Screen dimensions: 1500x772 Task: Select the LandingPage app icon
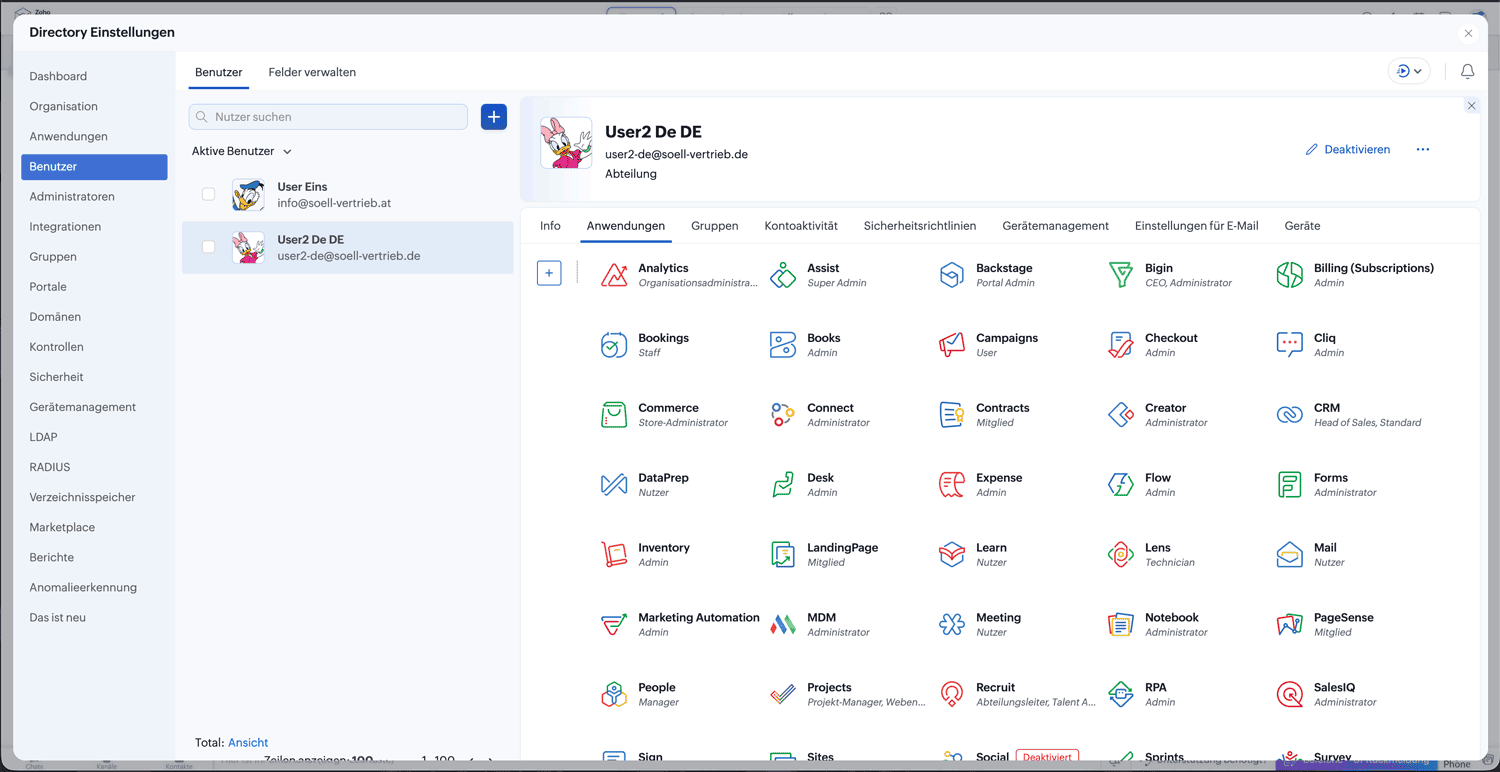click(783, 554)
